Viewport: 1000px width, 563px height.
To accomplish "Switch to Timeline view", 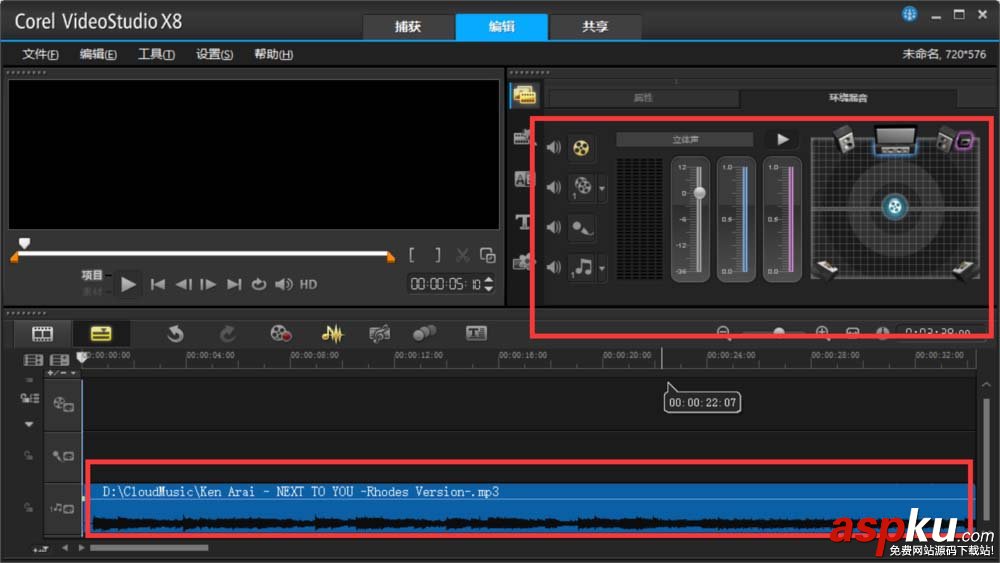I will coord(101,333).
